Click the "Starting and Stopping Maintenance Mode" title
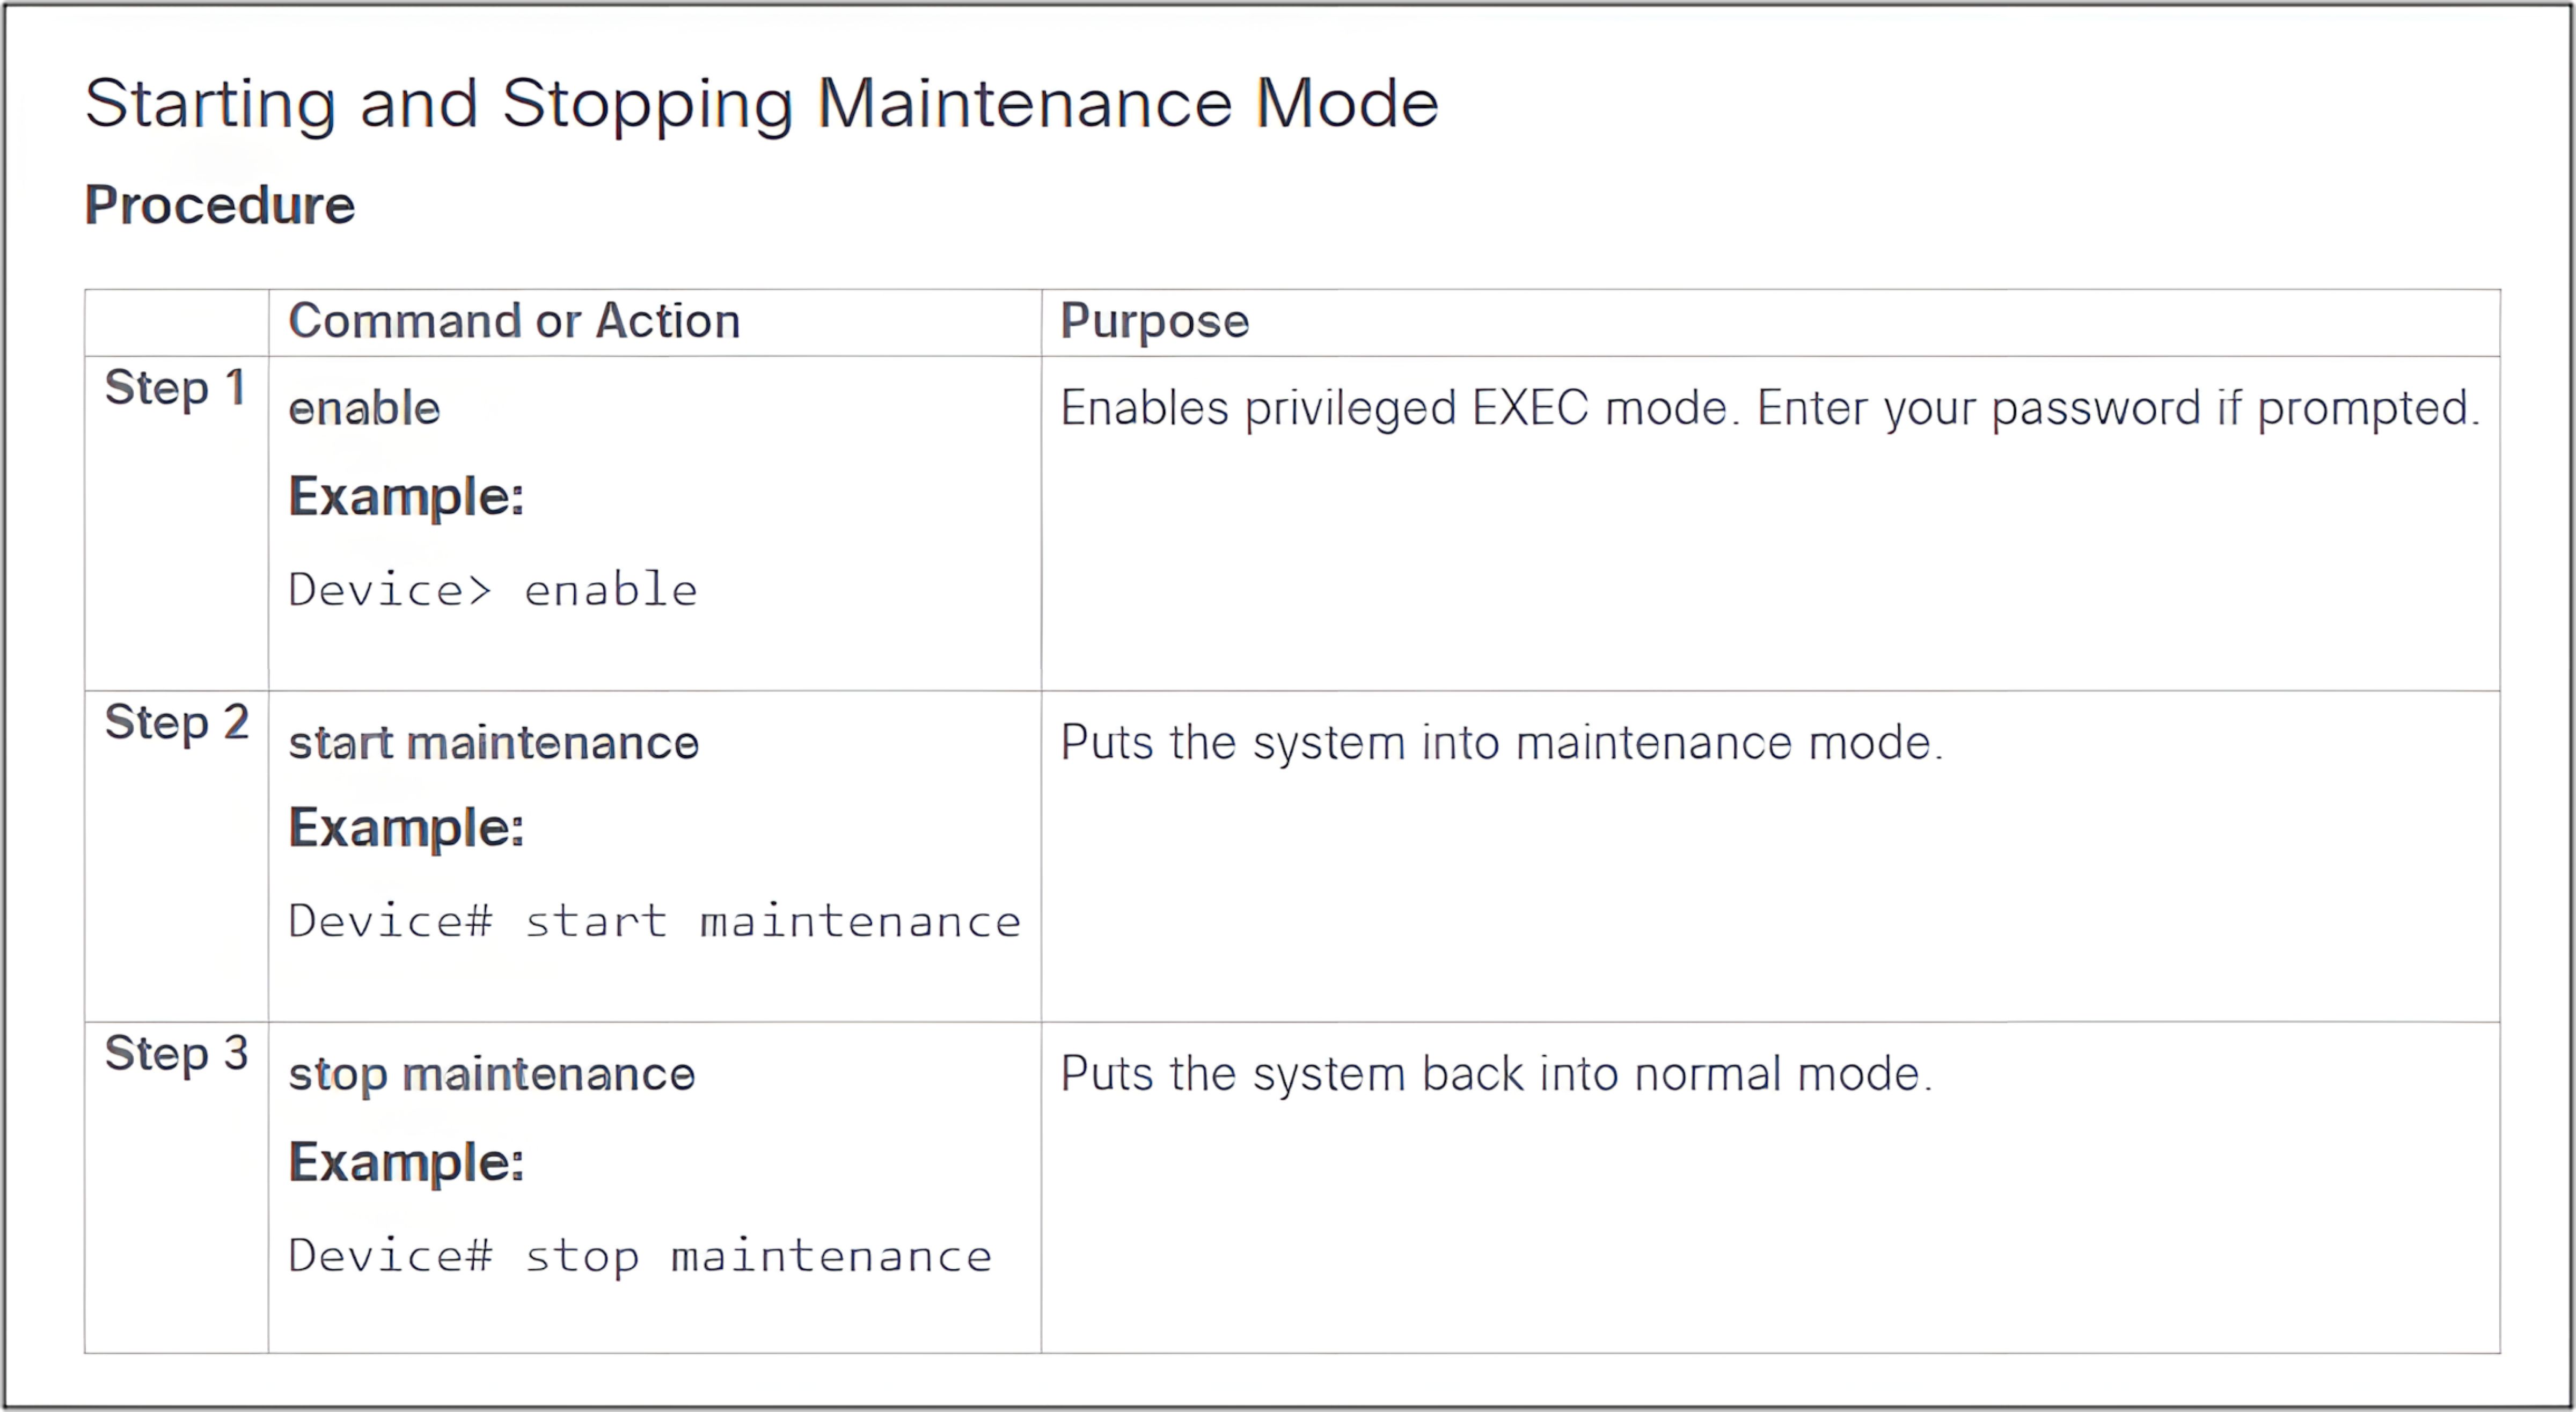The width and height of the screenshot is (2576, 1412). click(x=761, y=104)
